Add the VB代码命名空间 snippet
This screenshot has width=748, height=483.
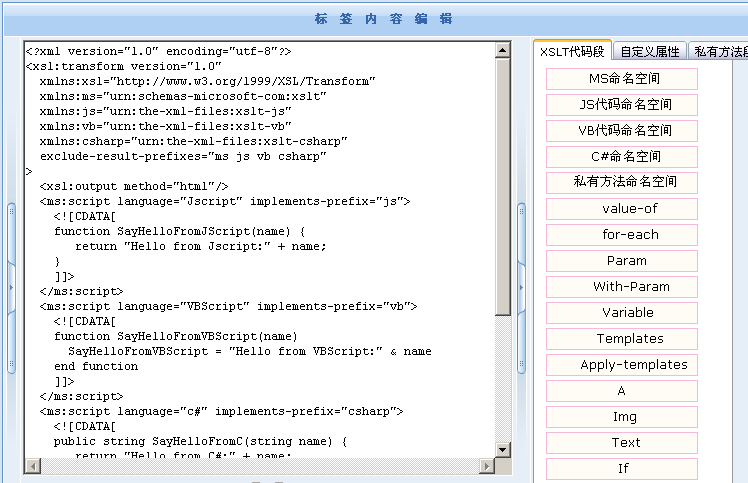click(622, 131)
